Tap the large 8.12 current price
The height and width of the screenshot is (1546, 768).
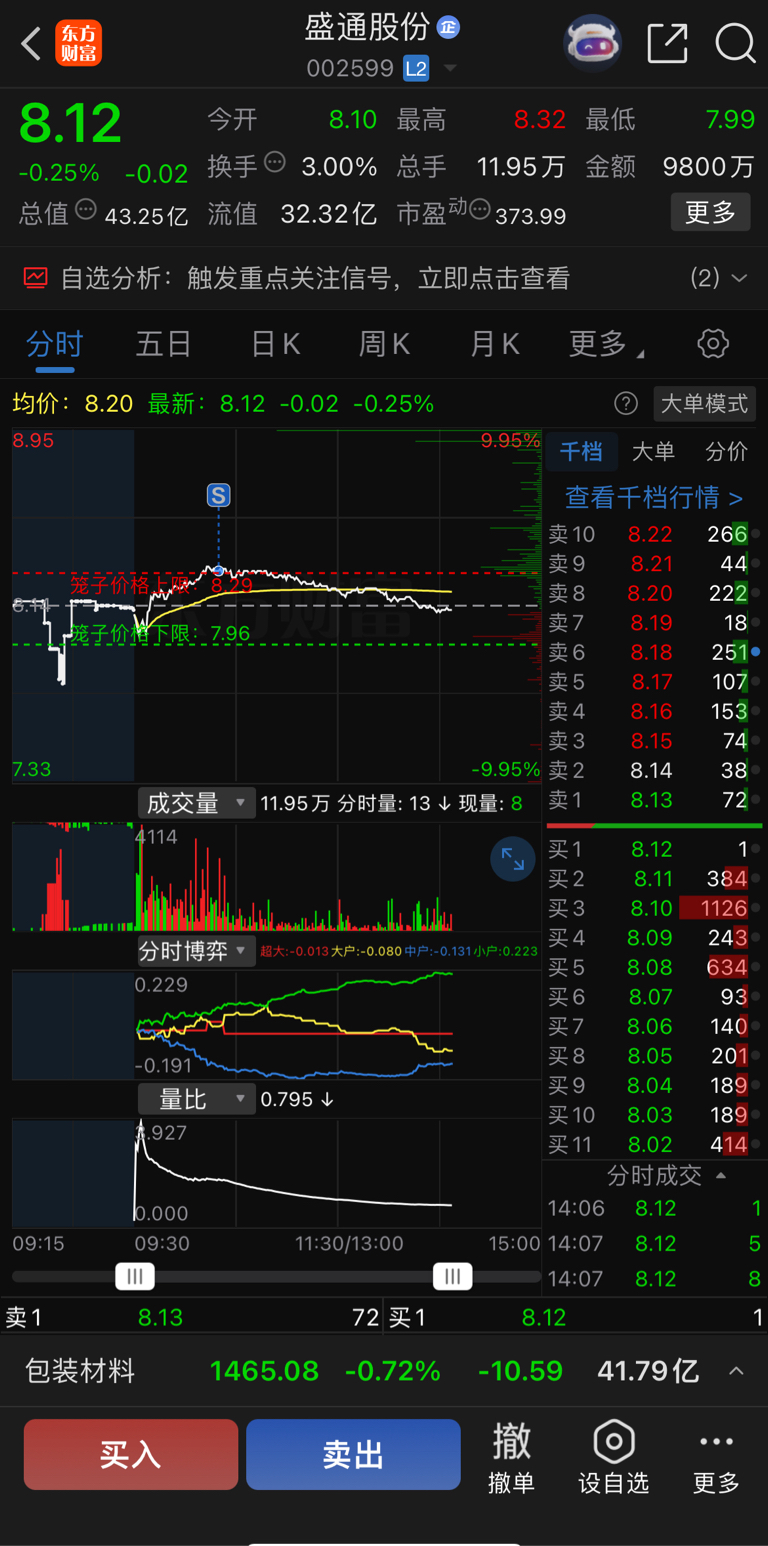click(70, 123)
